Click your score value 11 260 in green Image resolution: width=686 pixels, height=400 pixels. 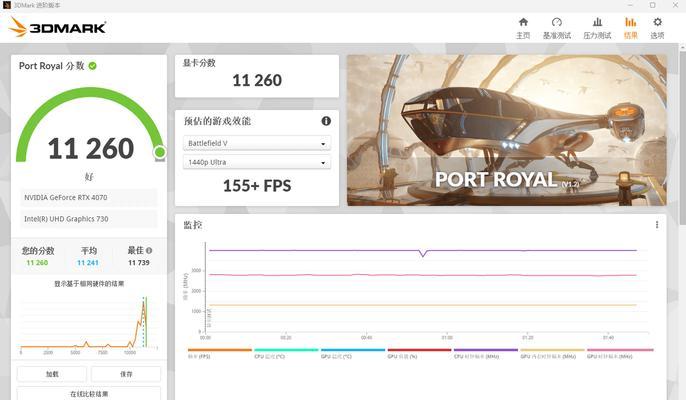(37, 263)
